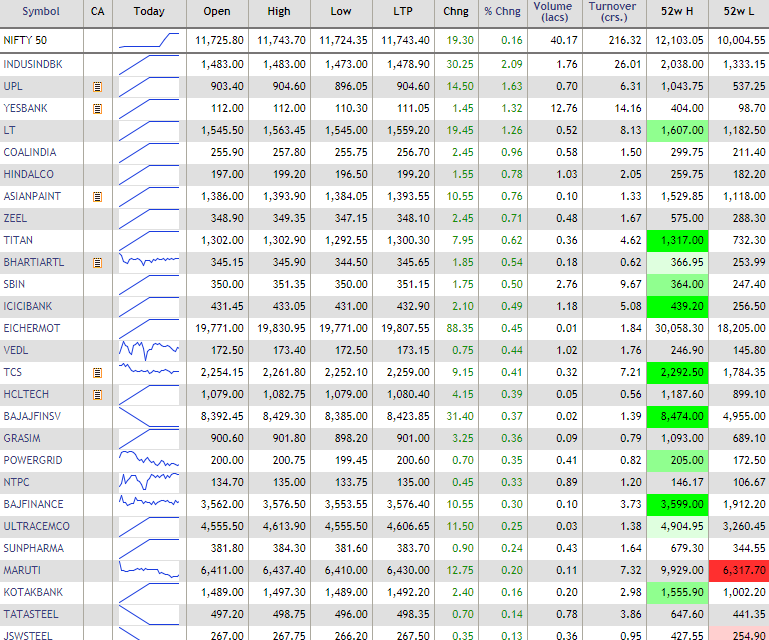This screenshot has width=769, height=640.
Task: Click HCLTECH's corporate action icon
Action: click(97, 394)
